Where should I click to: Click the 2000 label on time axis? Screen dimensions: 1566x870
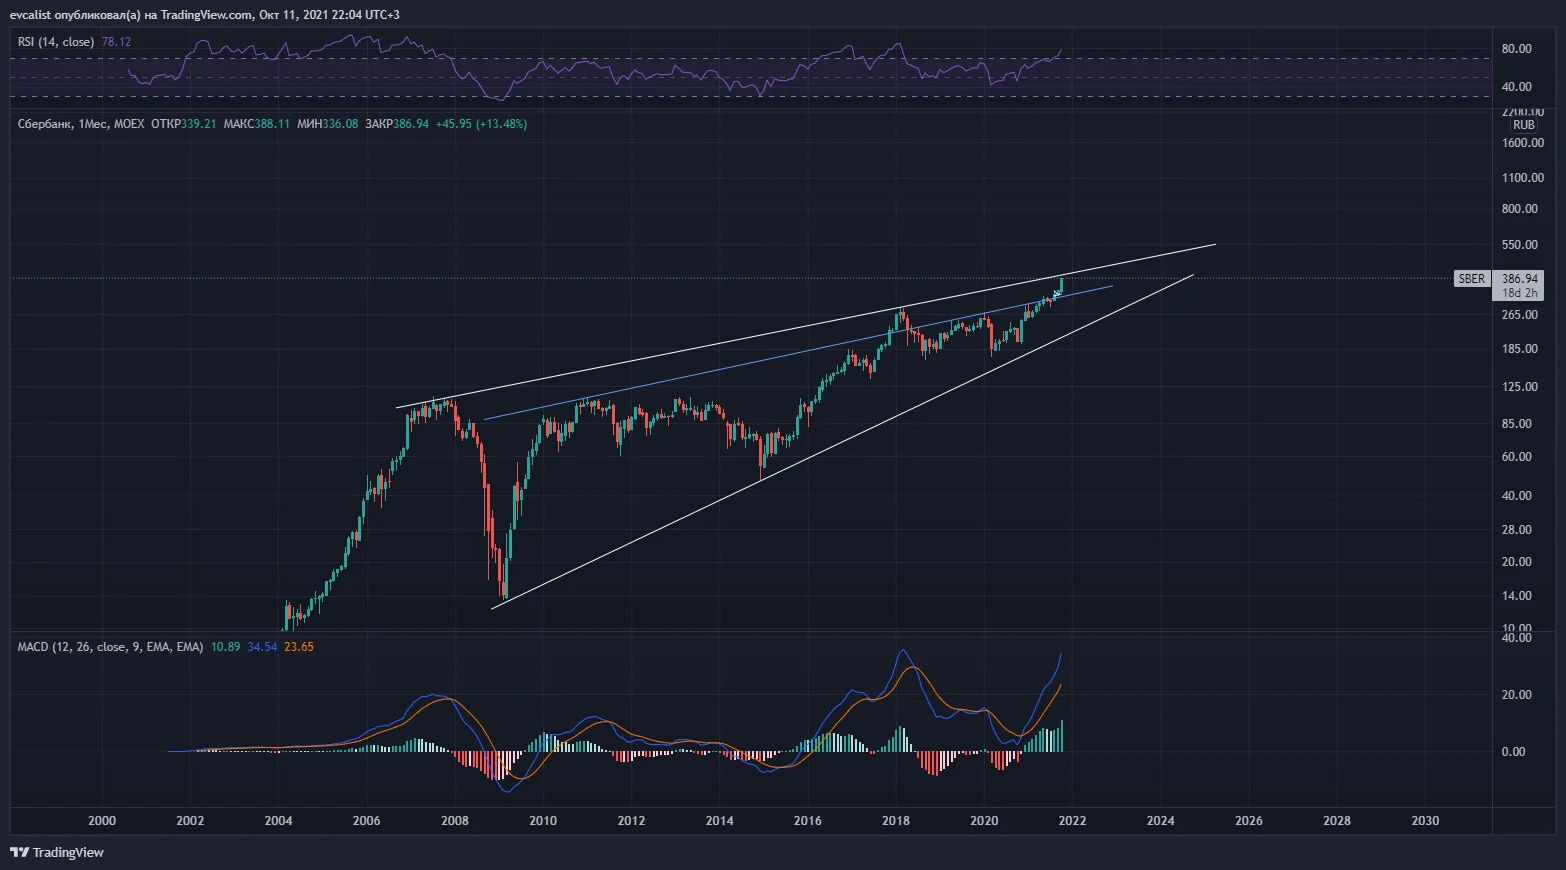coord(102,821)
